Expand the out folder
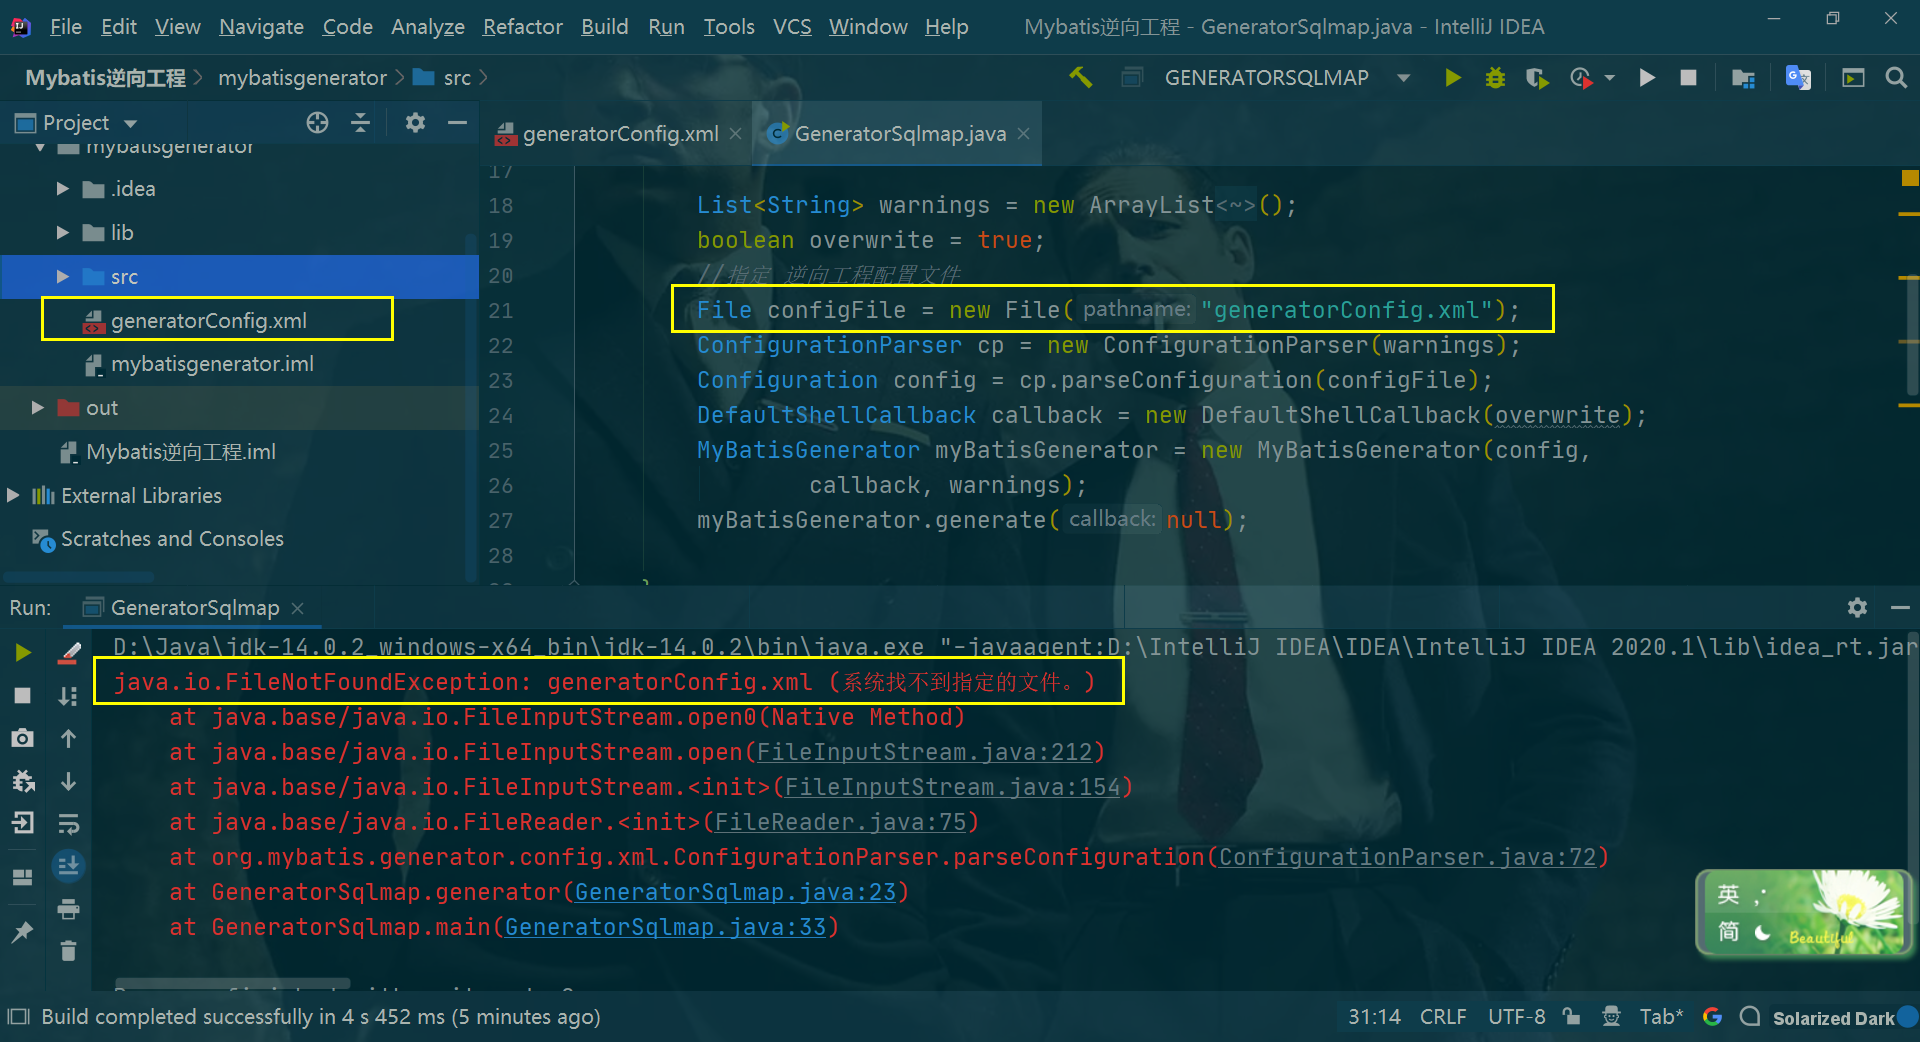 click(38, 408)
